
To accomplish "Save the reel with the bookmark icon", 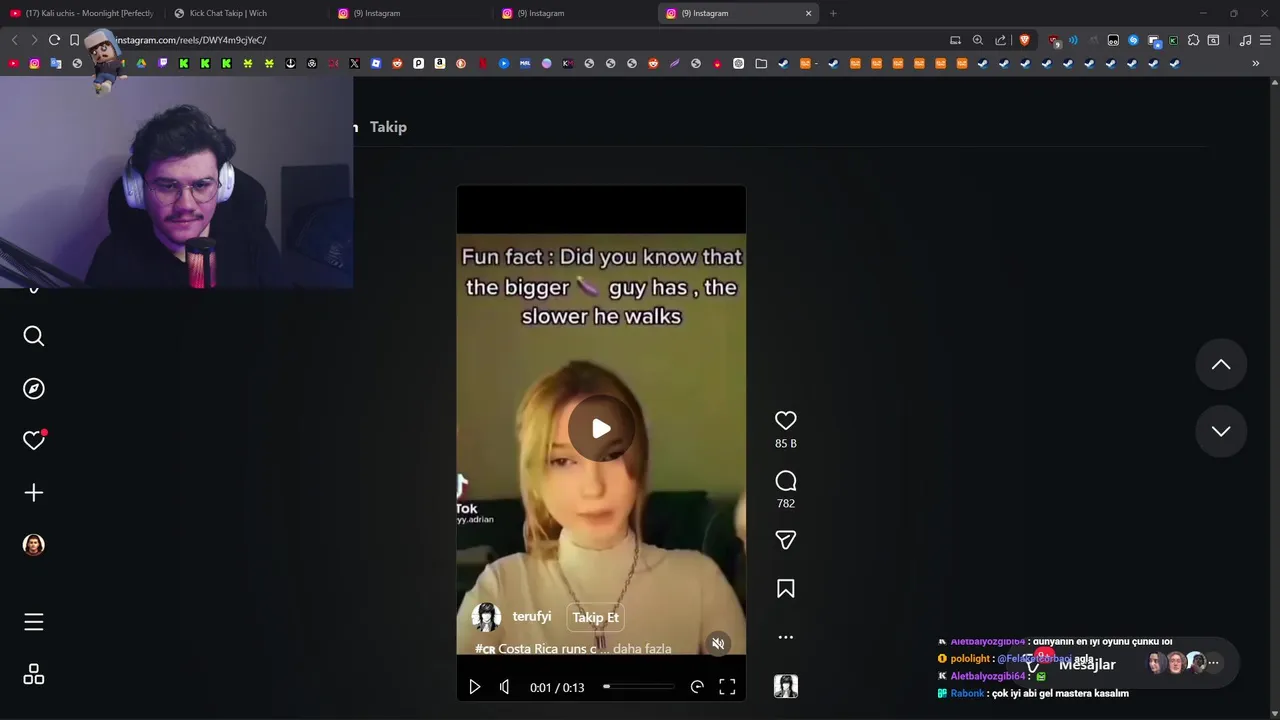I will click(786, 589).
